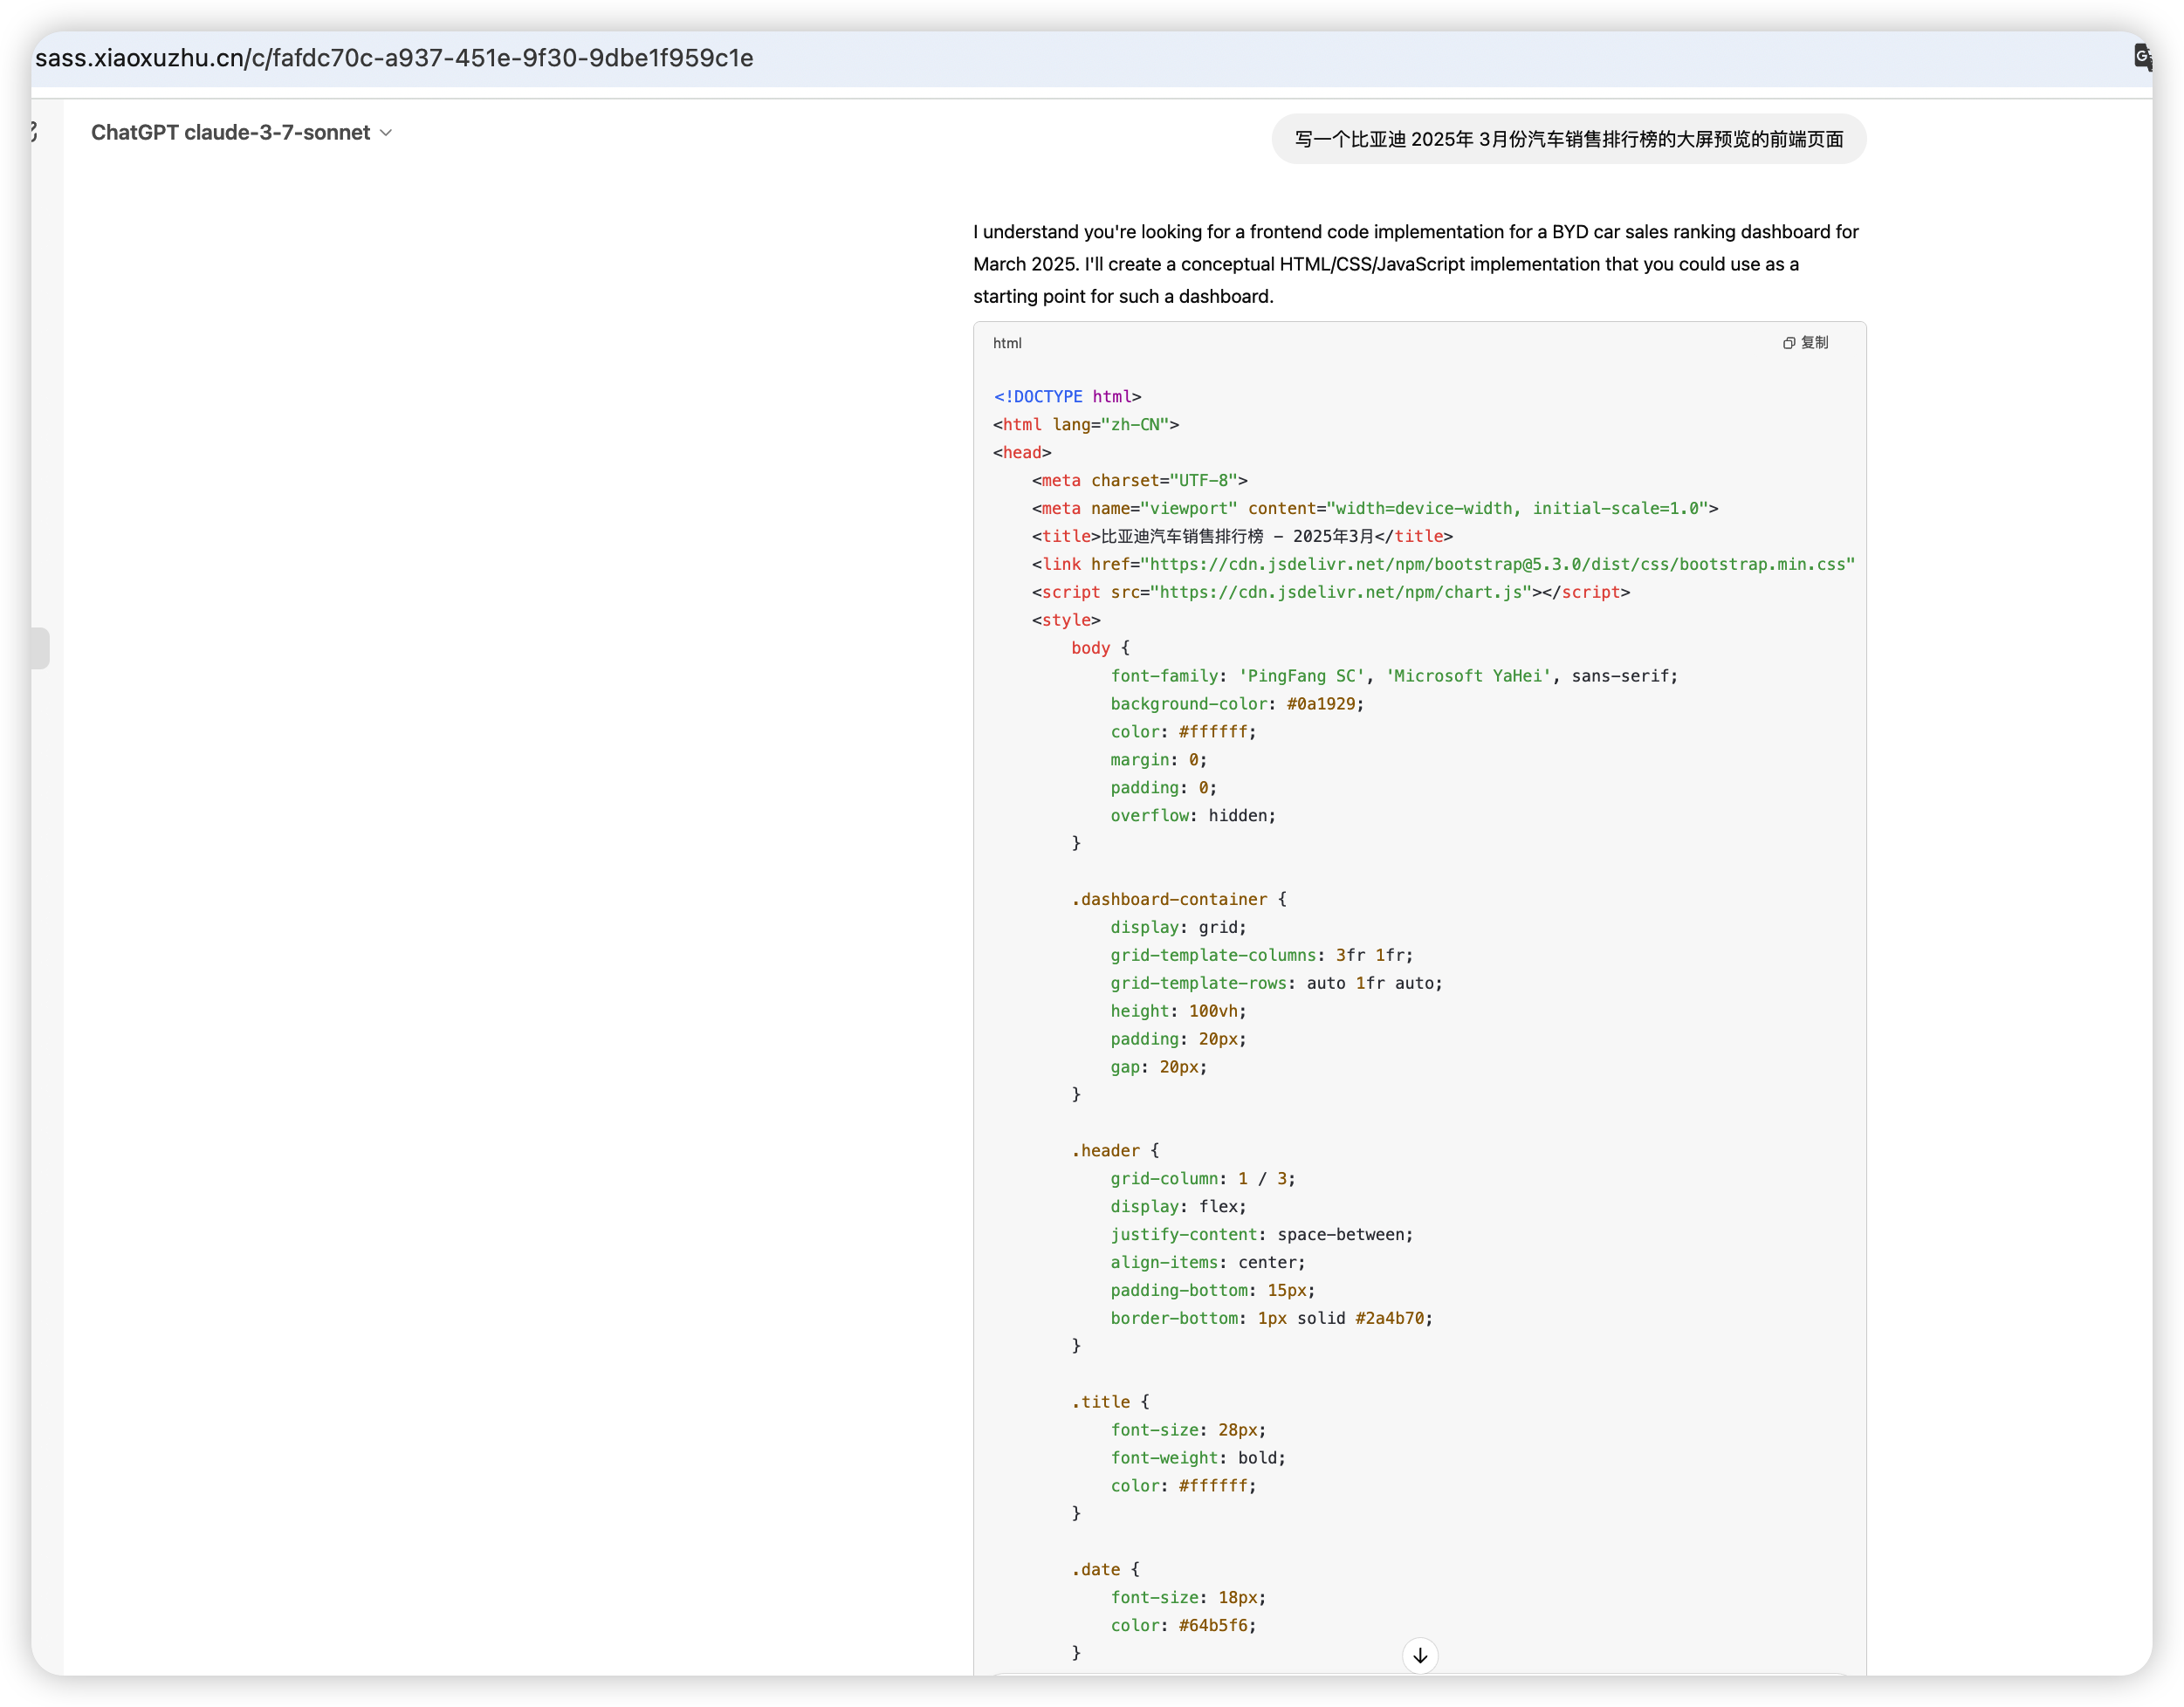Click the 复制 copy button label

(1814, 343)
